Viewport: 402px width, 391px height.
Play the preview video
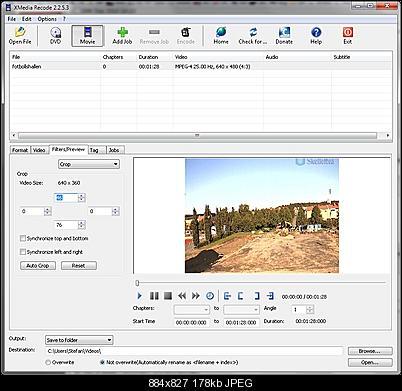point(139,296)
